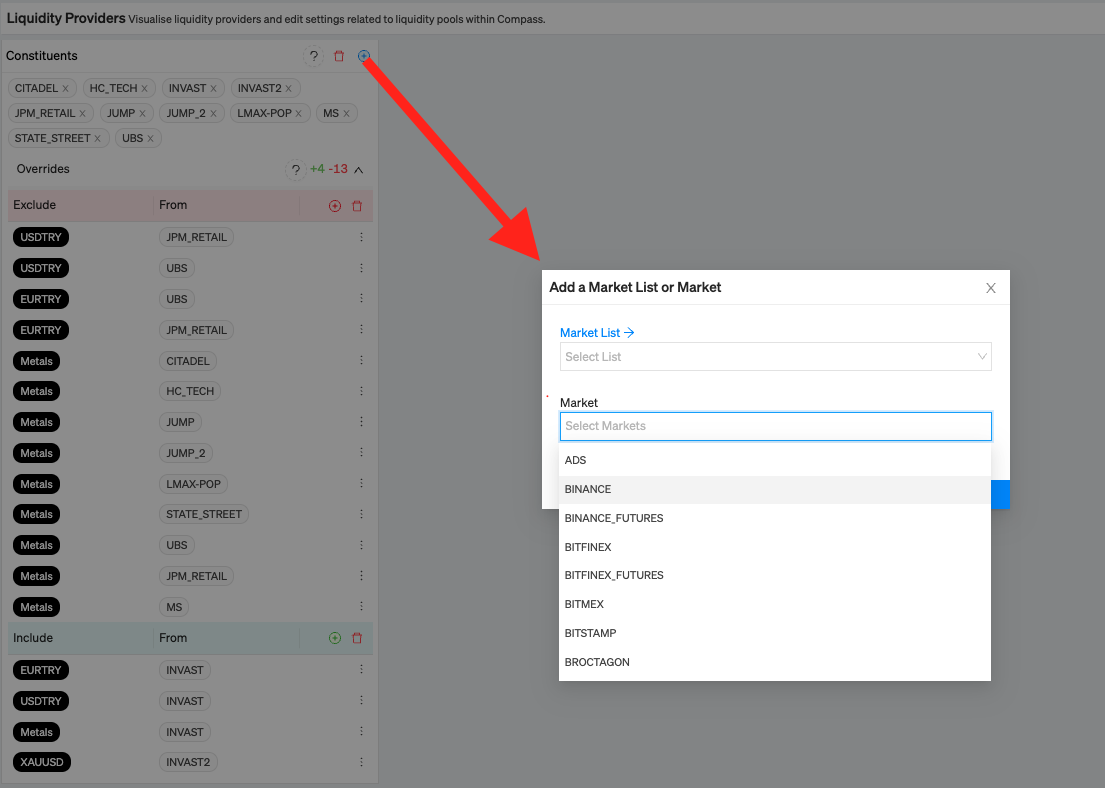Click the LMAX-POP source tag in Exclude
The image size is (1105, 788).
193,484
